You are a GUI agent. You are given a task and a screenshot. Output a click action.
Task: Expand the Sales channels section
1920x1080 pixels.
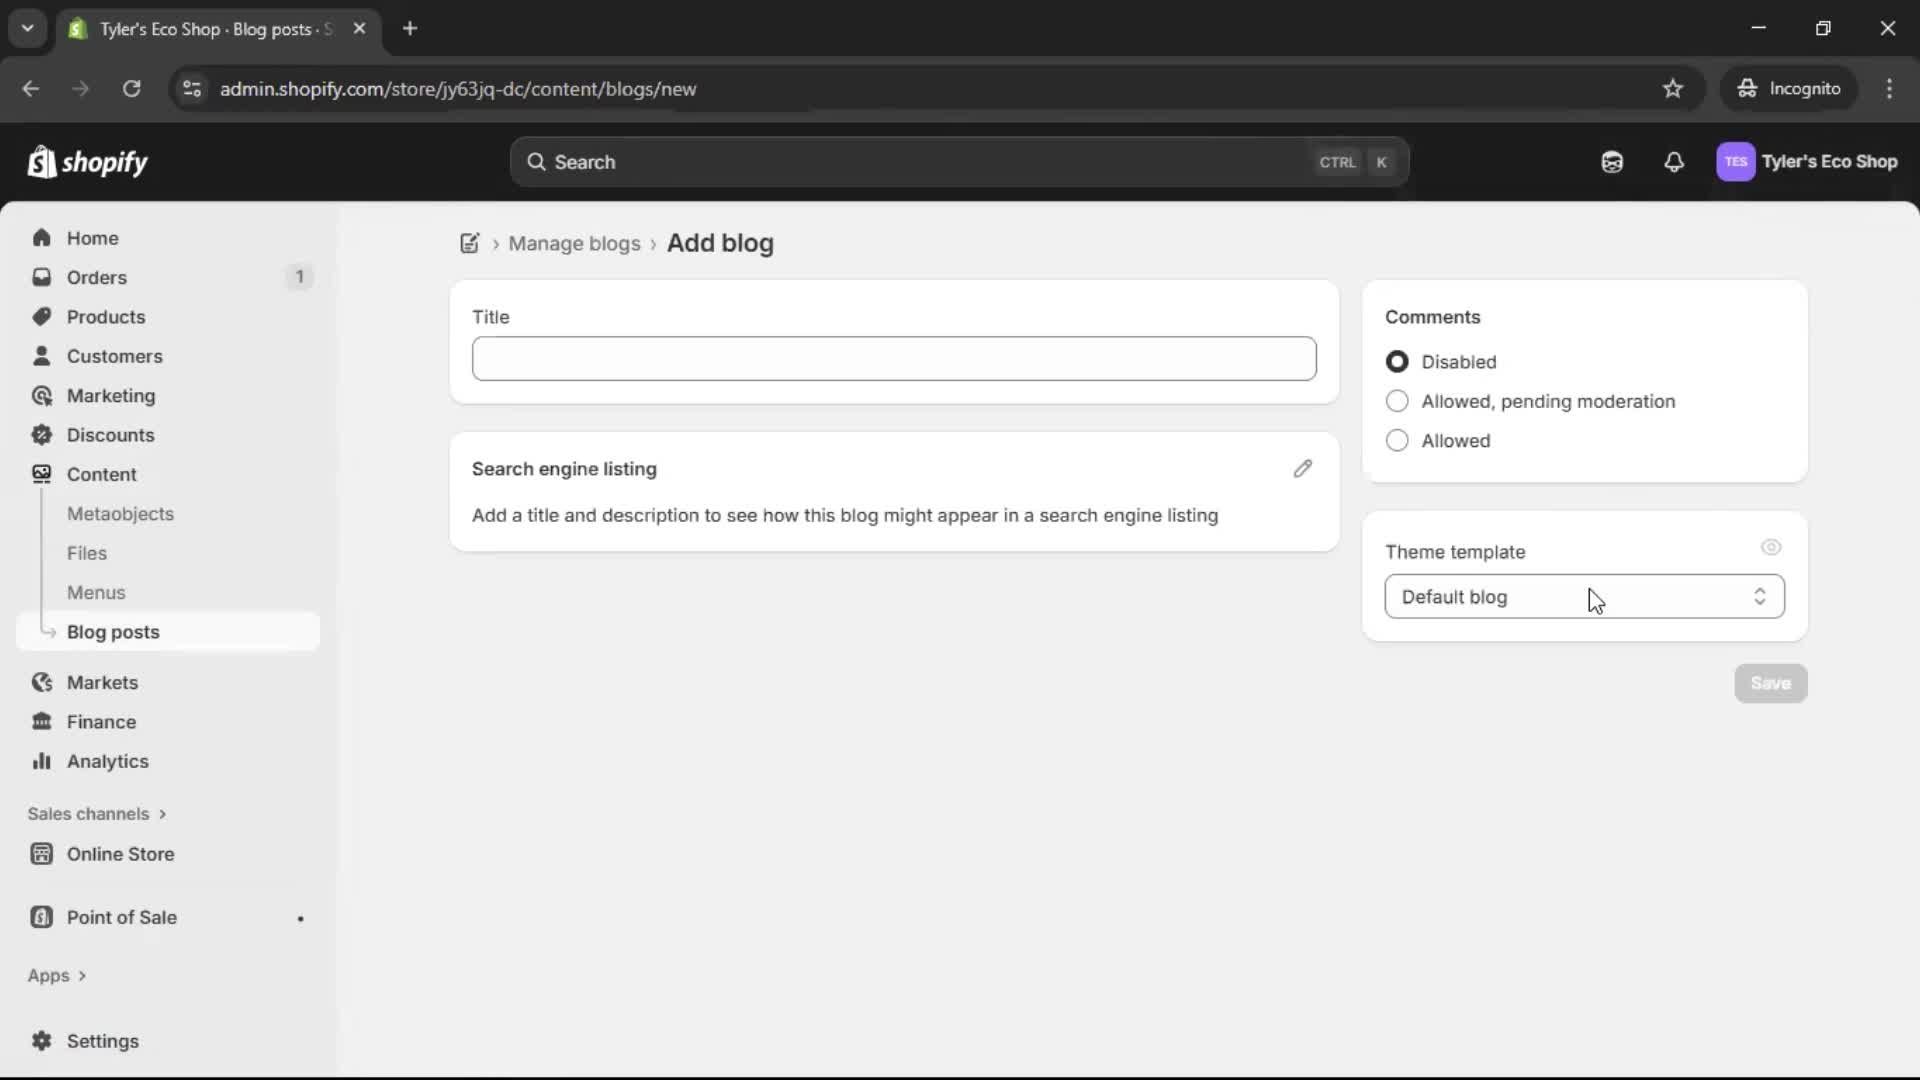pos(97,814)
